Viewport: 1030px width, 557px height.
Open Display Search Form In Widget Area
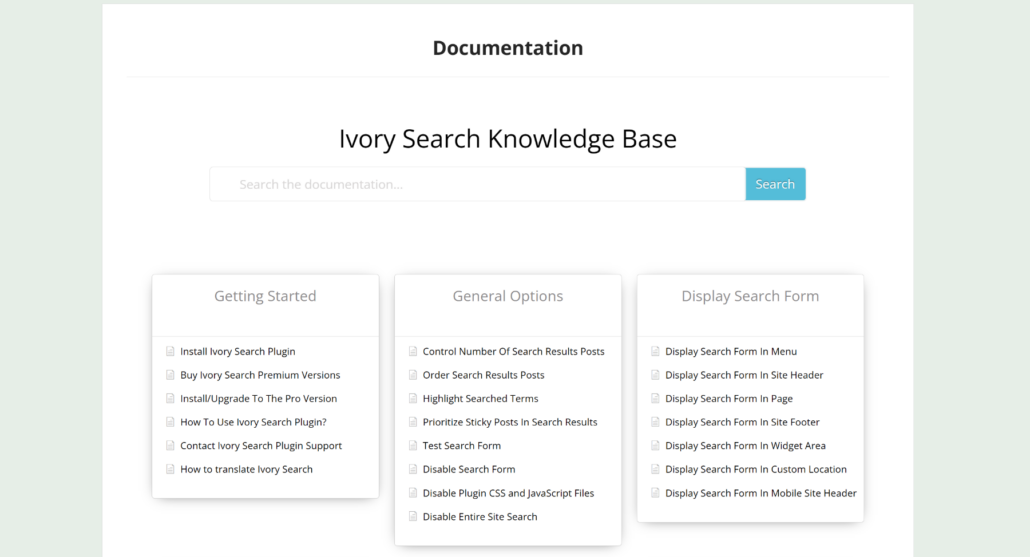[x=746, y=446]
